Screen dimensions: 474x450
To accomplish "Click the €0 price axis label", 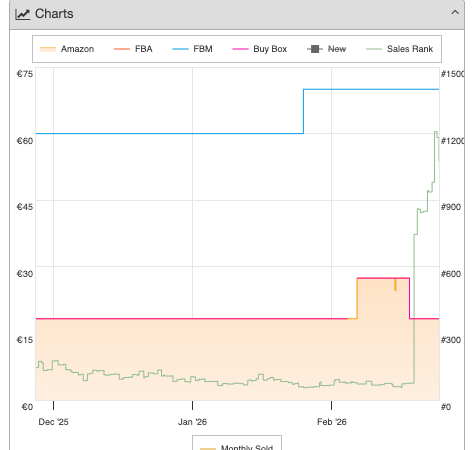I will coord(27,407).
